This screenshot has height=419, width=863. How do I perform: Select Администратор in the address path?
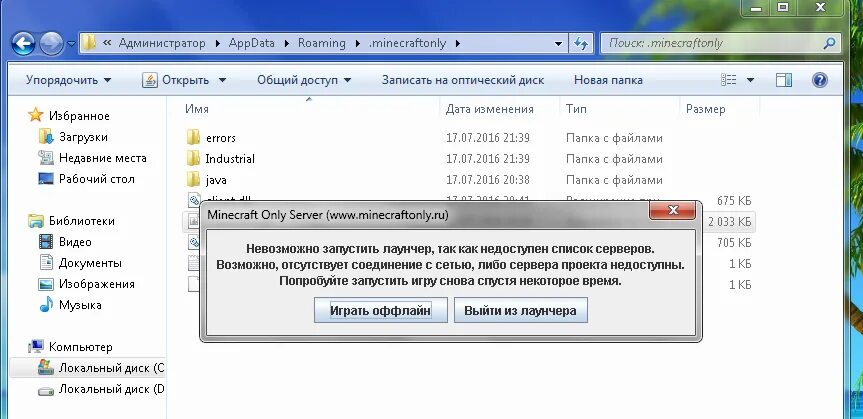point(162,43)
